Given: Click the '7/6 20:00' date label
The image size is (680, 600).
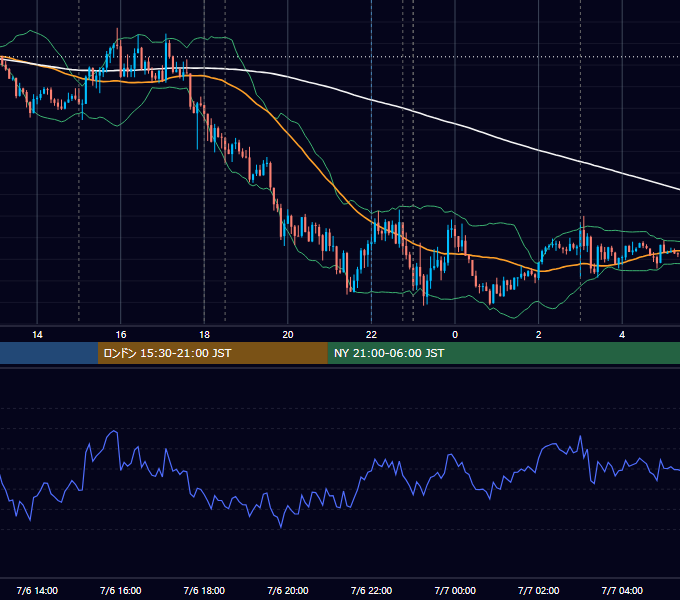Looking at the screenshot, I should point(288,590).
